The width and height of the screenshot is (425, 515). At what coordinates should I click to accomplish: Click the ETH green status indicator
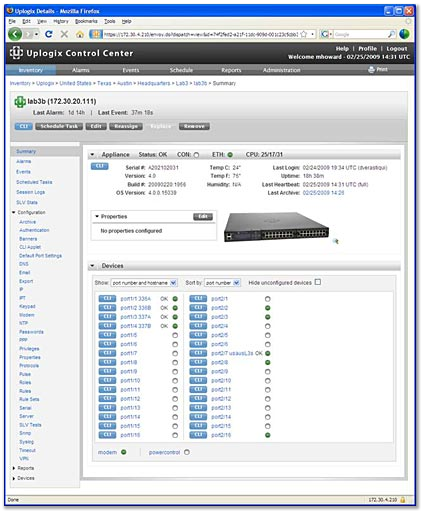230,155
